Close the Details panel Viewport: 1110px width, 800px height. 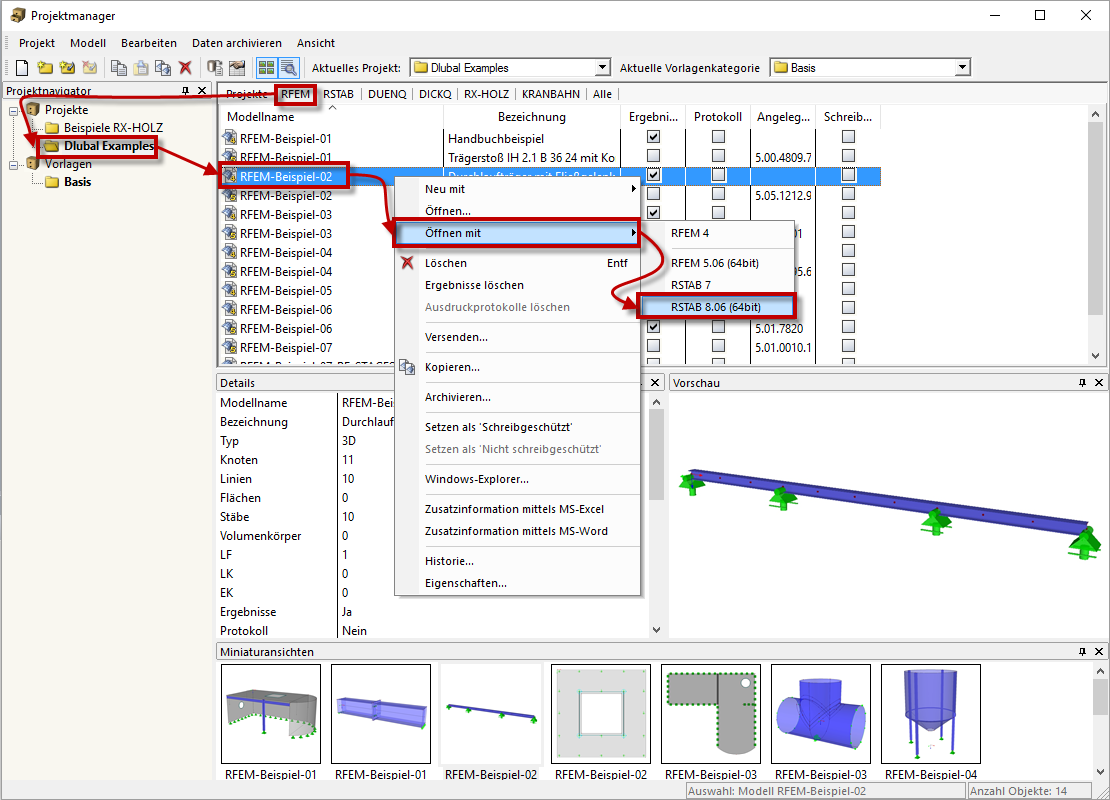point(655,383)
